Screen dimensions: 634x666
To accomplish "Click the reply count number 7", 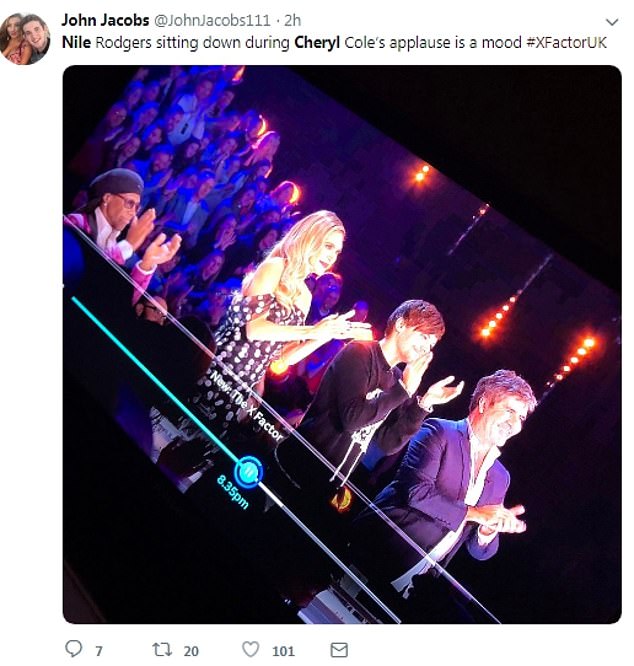I will (x=99, y=650).
